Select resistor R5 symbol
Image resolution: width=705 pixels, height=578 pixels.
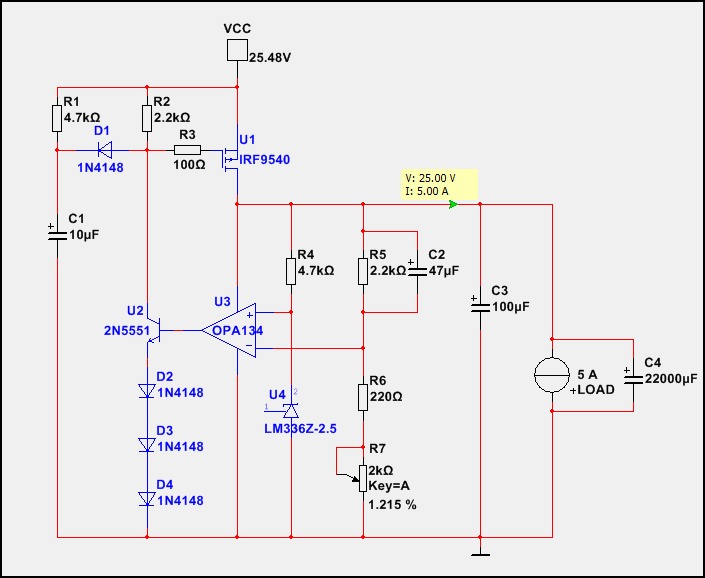[x=363, y=271]
